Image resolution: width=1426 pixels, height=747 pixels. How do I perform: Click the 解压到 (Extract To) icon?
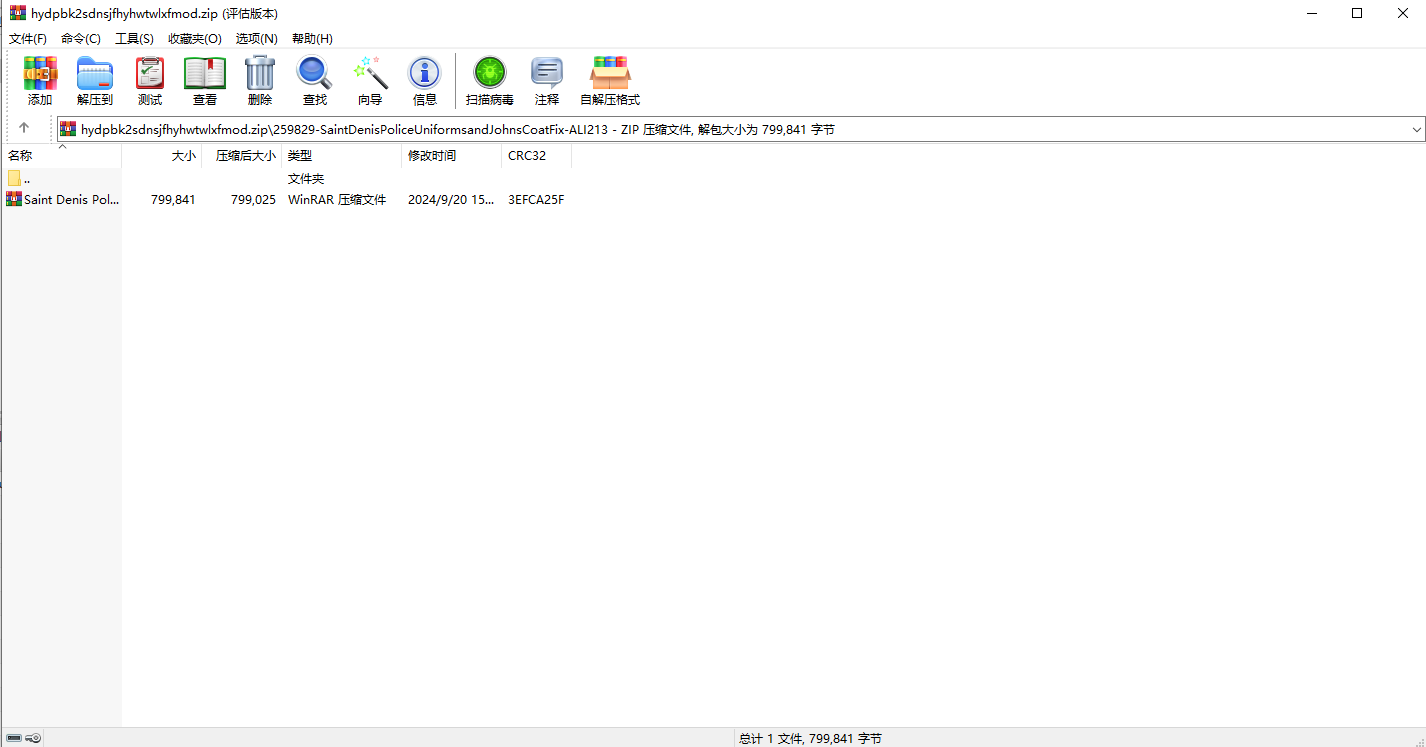95,74
